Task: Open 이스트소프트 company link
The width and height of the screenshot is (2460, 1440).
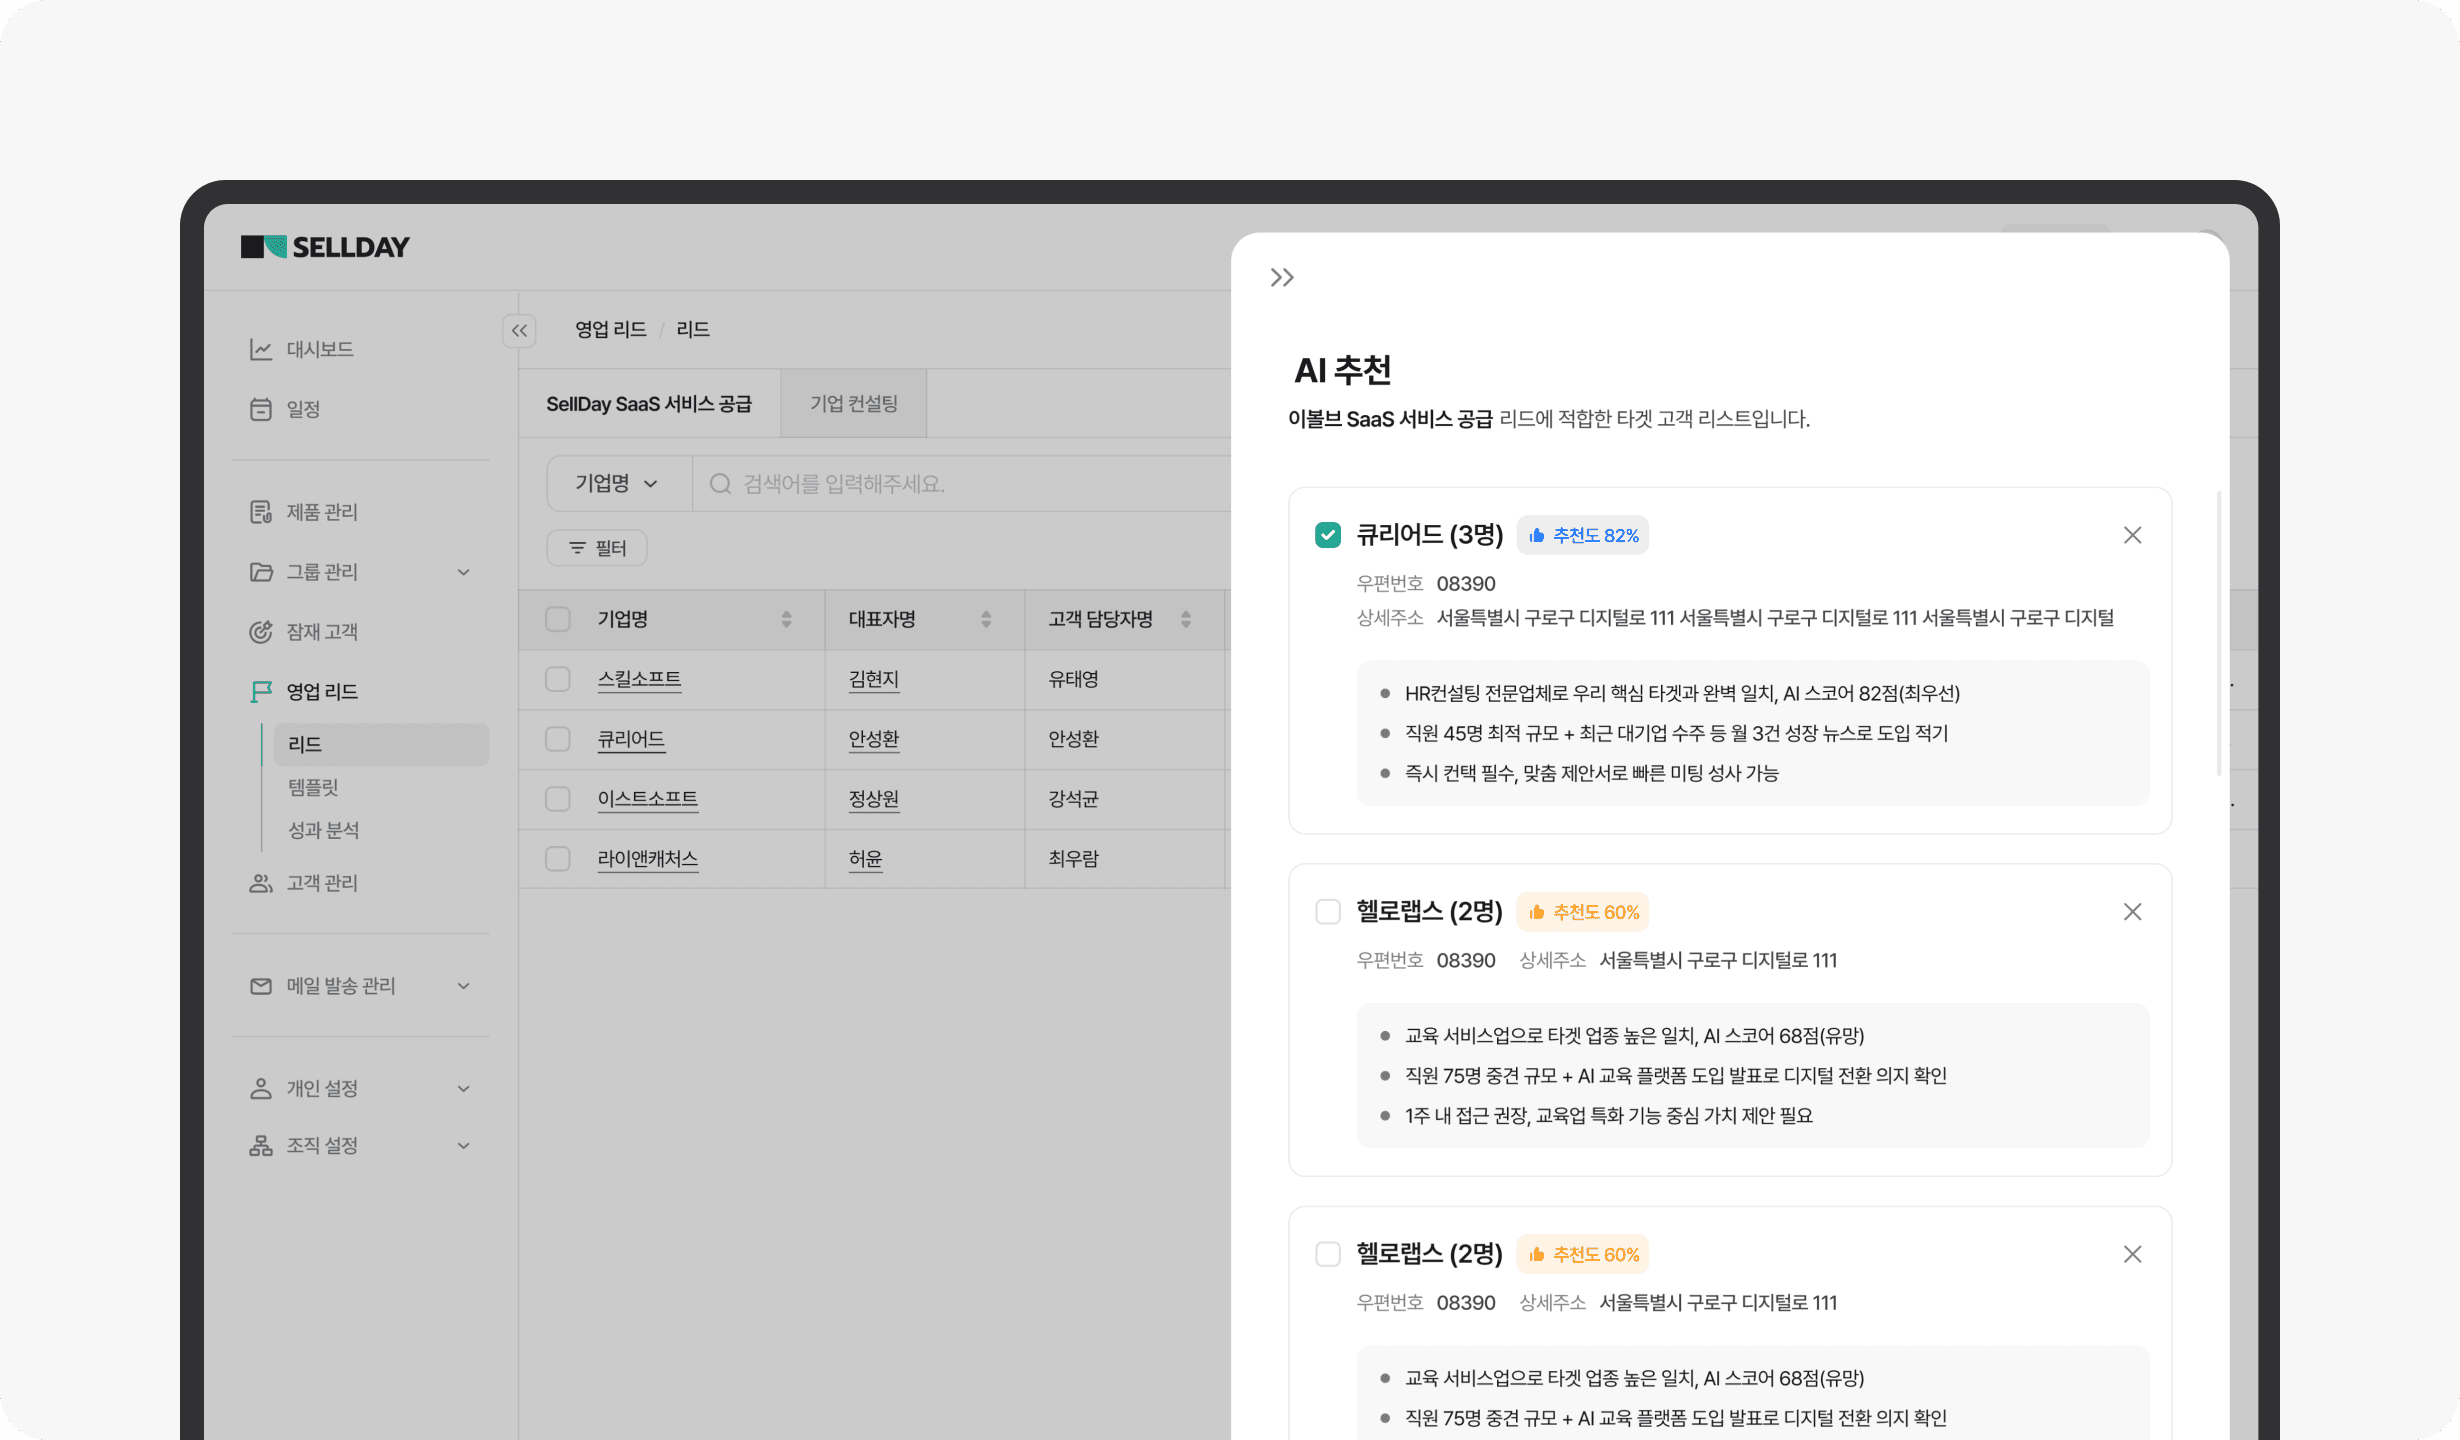Action: pos(648,799)
